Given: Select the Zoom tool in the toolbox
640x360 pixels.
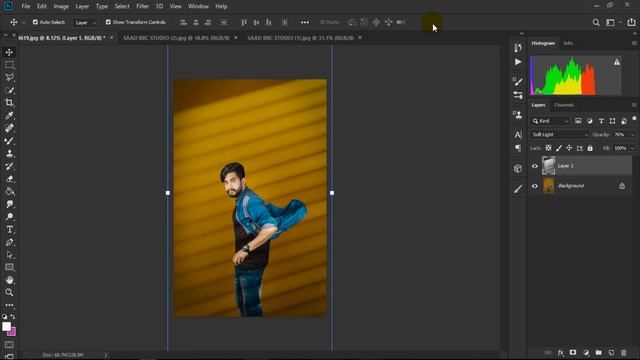Looking at the screenshot, I should (9, 292).
